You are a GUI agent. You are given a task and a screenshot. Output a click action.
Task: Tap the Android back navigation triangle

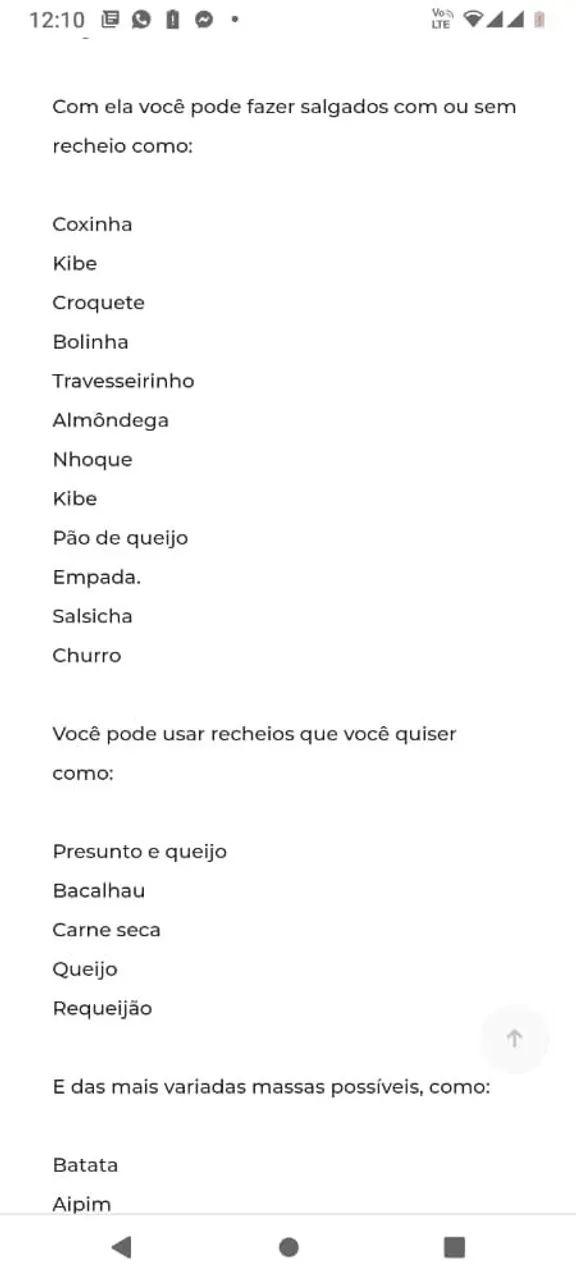[121, 1246]
